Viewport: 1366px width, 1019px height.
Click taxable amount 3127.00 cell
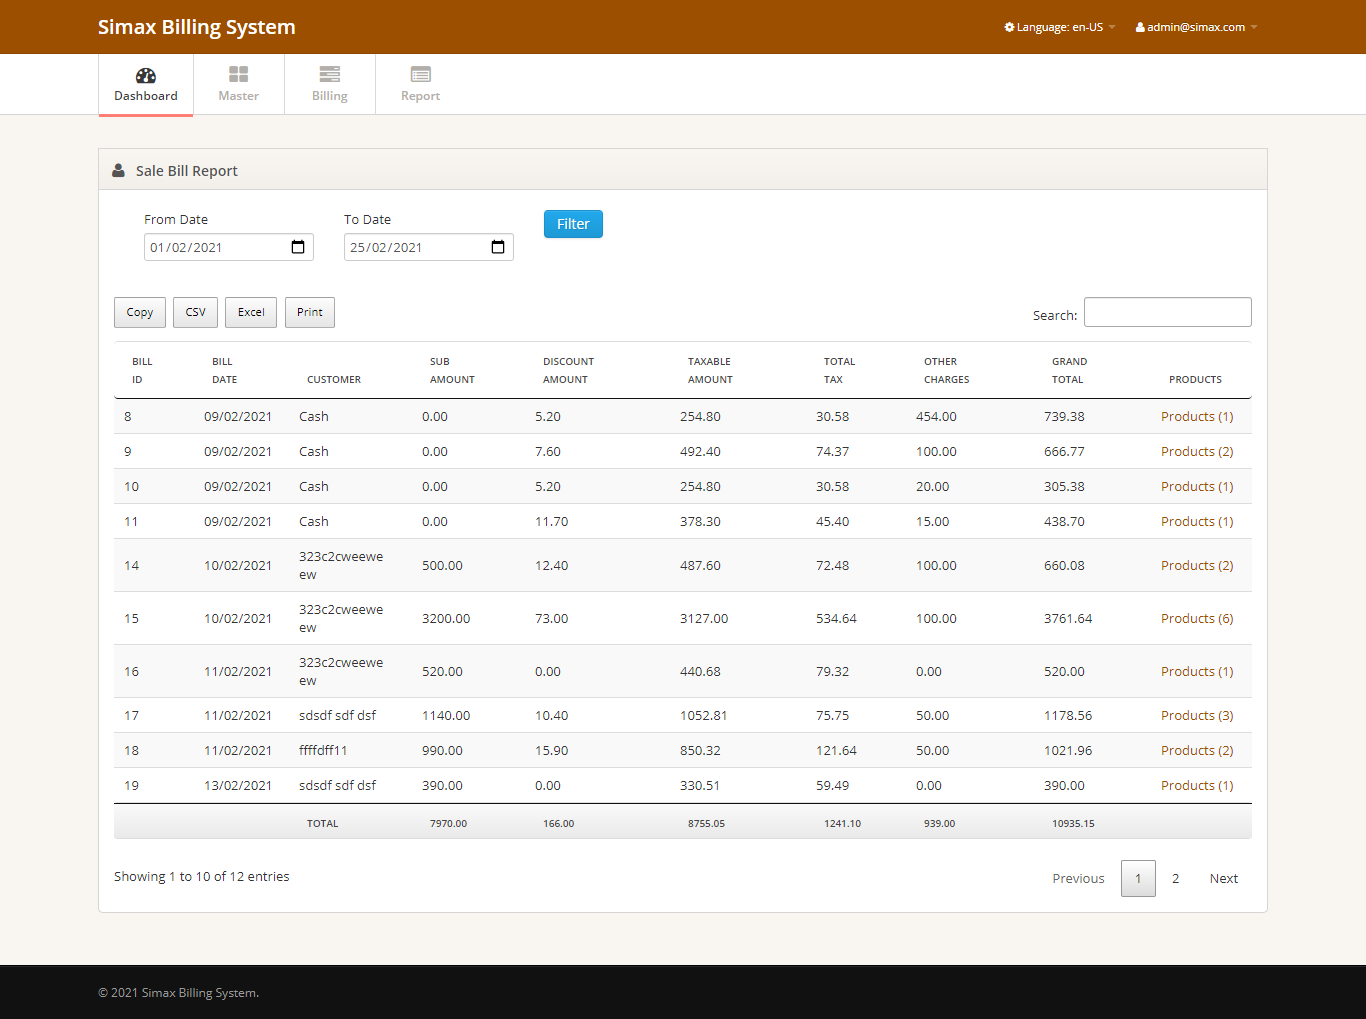[x=704, y=618]
